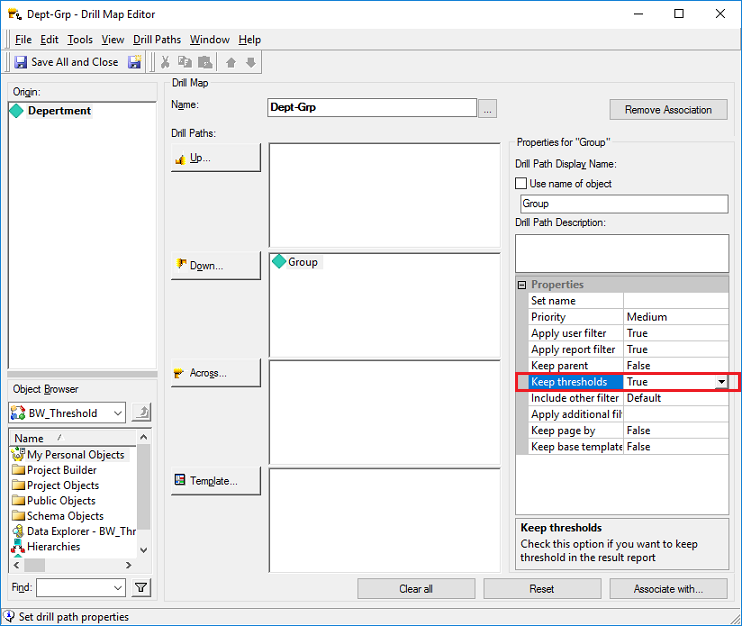Open the Find combo box dropdown
742x626 pixels.
coord(118,588)
